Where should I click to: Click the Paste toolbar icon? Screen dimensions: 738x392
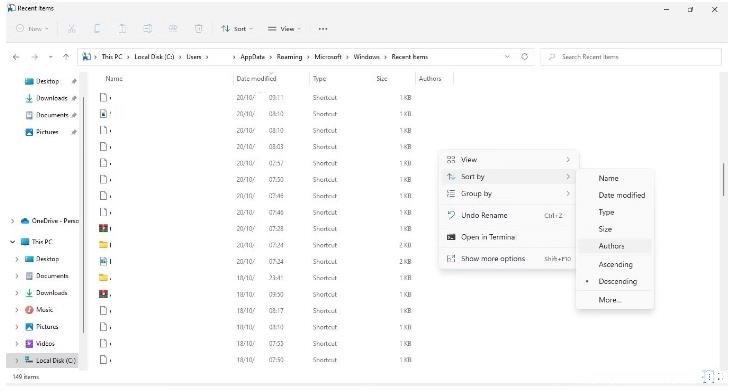(x=122, y=29)
